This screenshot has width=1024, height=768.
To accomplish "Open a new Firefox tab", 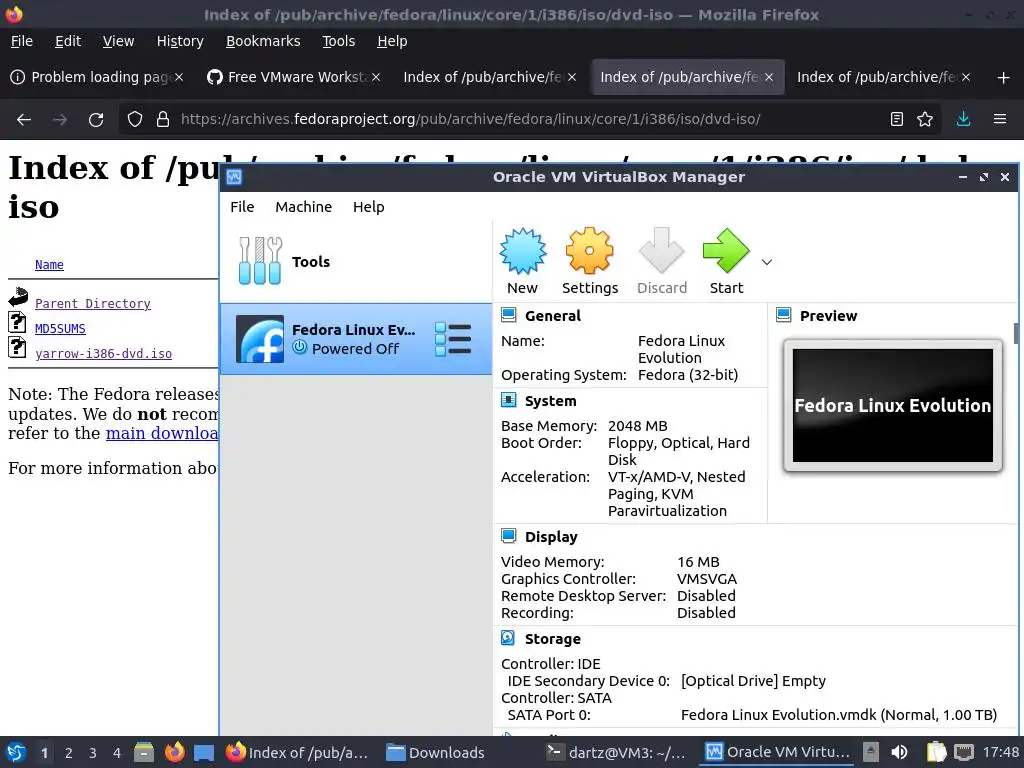I will tap(1003, 78).
